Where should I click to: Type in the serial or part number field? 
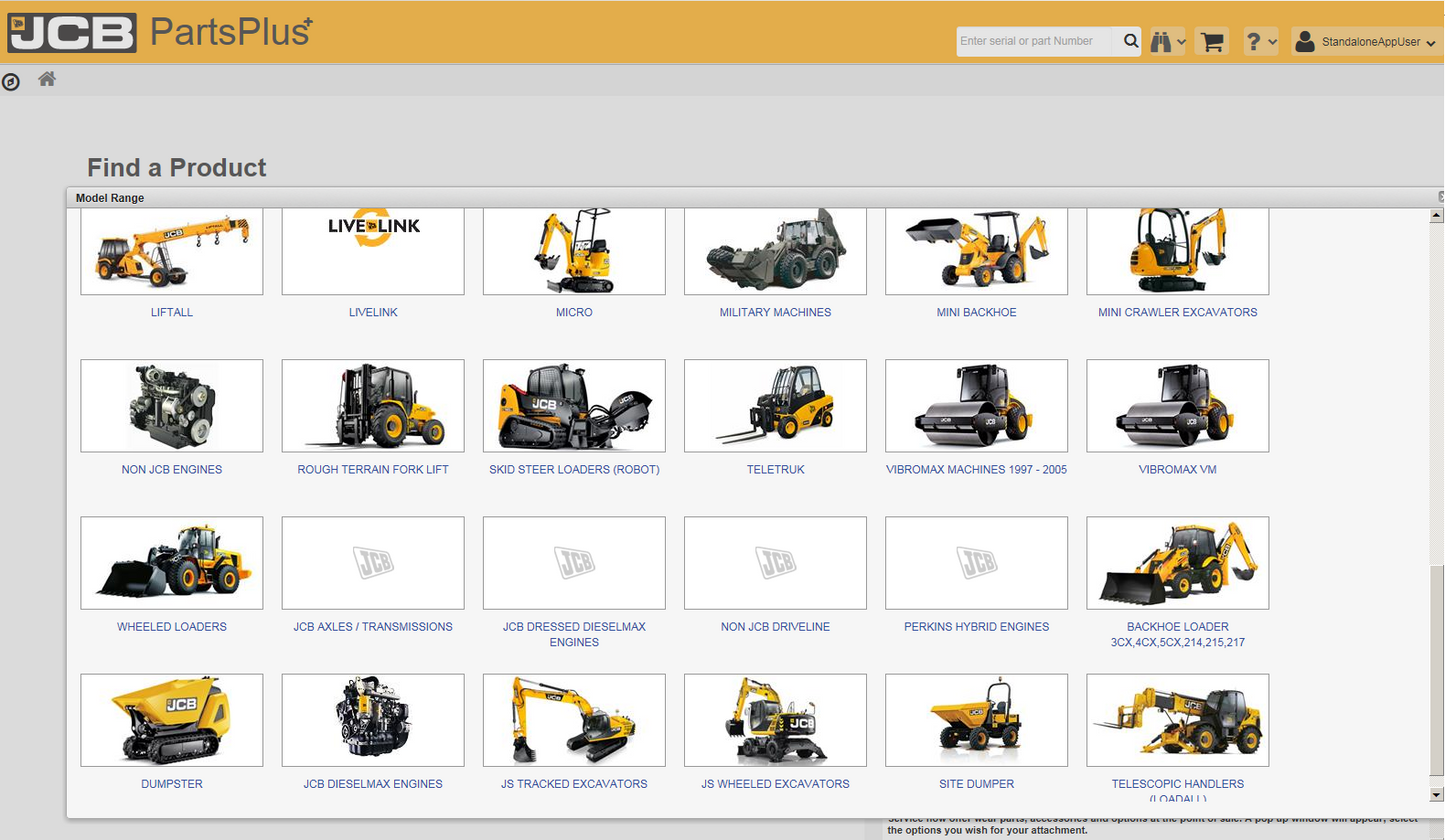(1033, 42)
